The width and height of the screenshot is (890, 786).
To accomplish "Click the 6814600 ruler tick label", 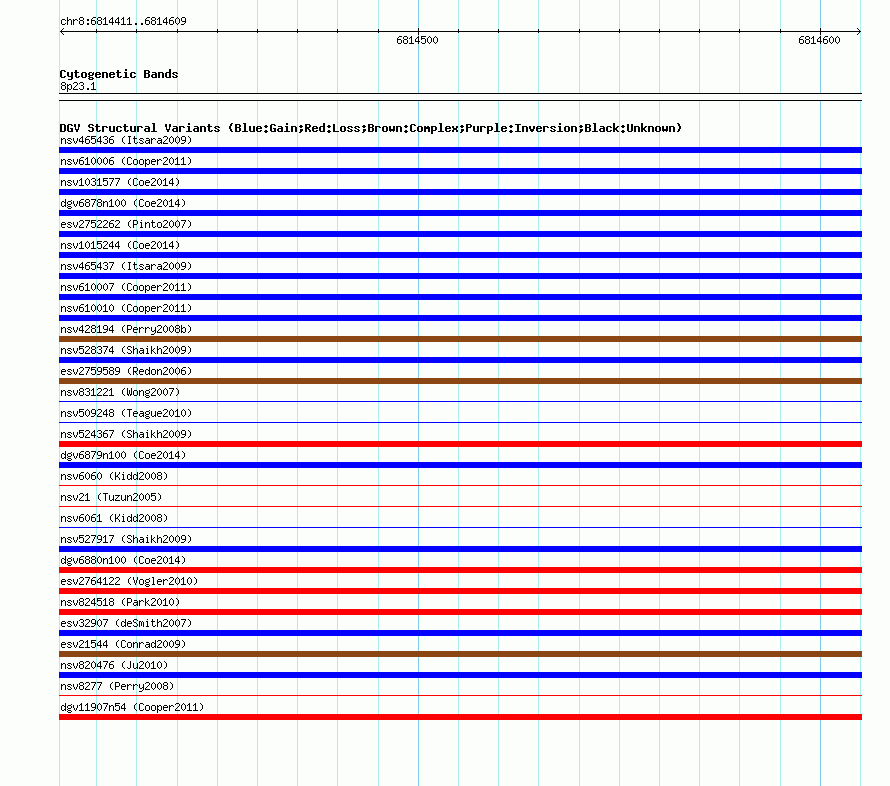I will click(x=819, y=40).
